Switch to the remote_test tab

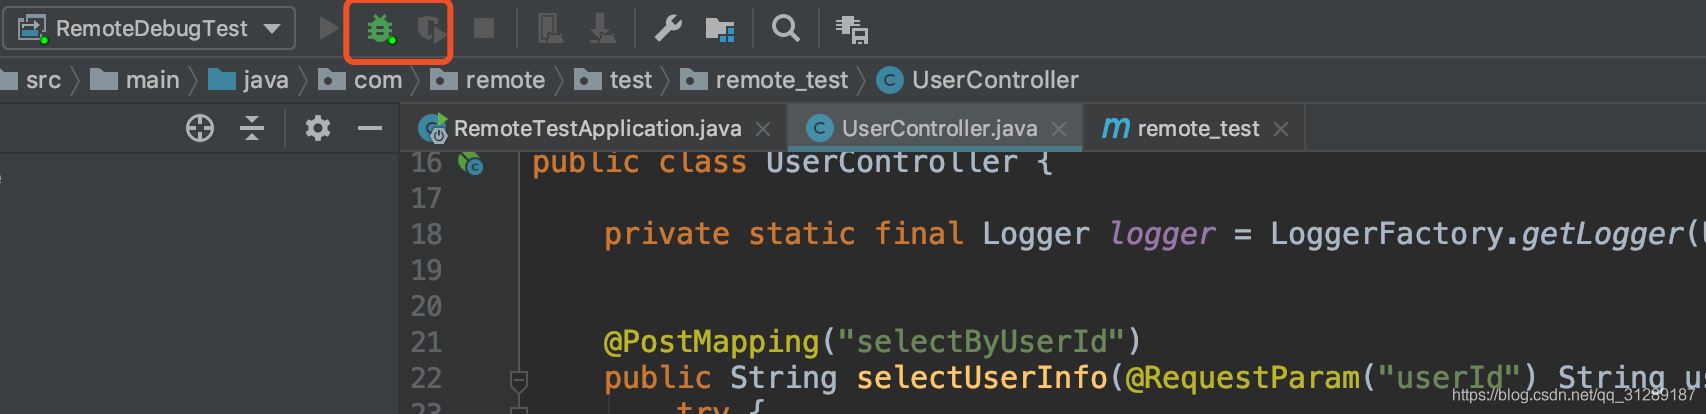(1197, 129)
